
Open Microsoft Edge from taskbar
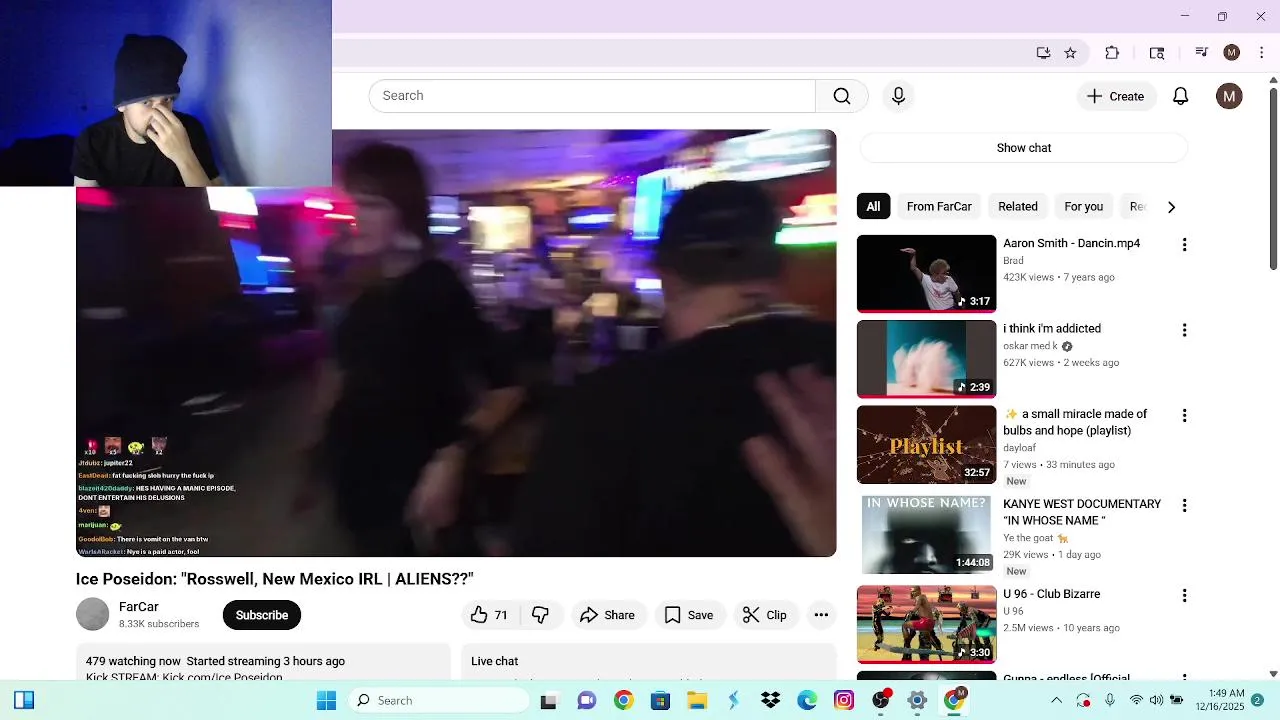[807, 700]
